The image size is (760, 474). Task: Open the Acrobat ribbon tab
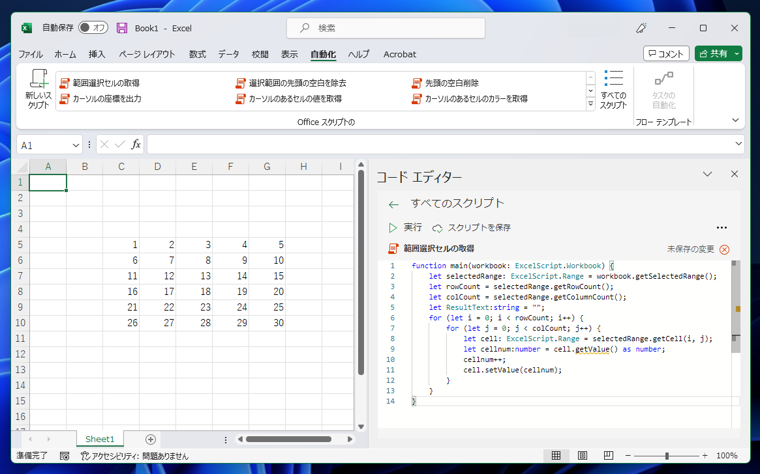[399, 54]
